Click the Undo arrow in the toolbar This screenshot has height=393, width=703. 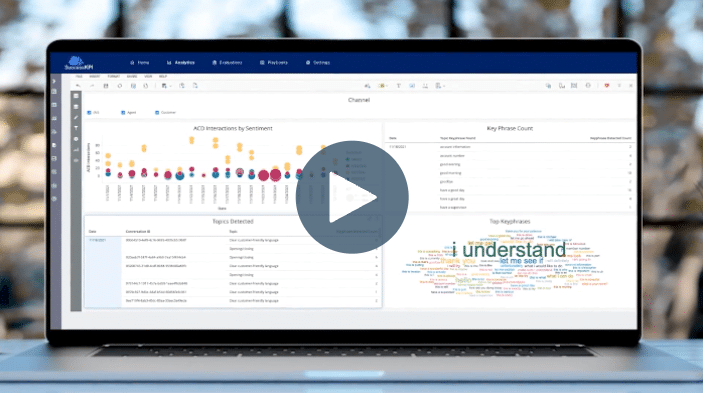coord(78,86)
